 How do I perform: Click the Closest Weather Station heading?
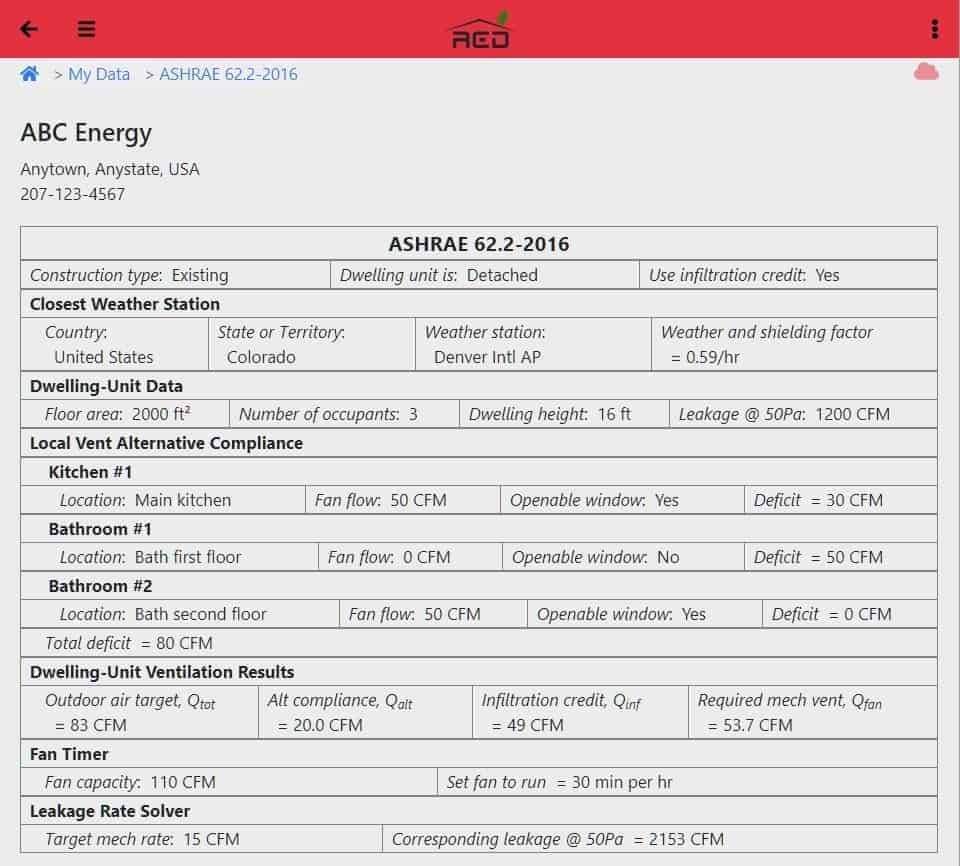click(125, 304)
